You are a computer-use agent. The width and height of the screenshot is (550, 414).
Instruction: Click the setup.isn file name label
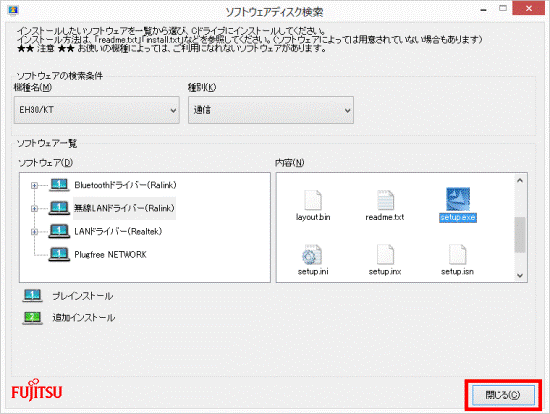[x=457, y=272]
